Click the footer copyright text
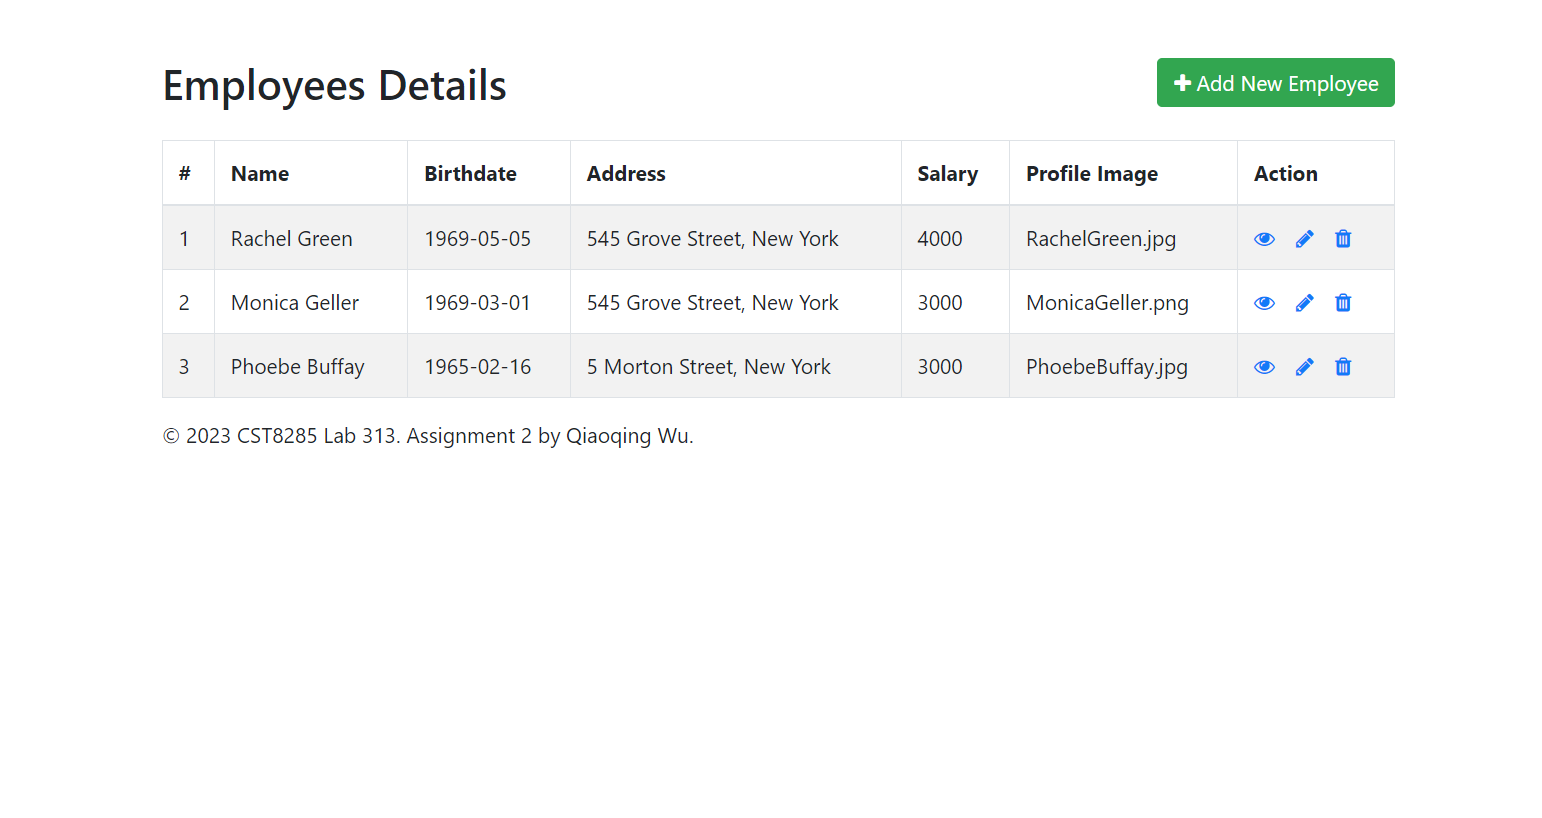 (428, 436)
